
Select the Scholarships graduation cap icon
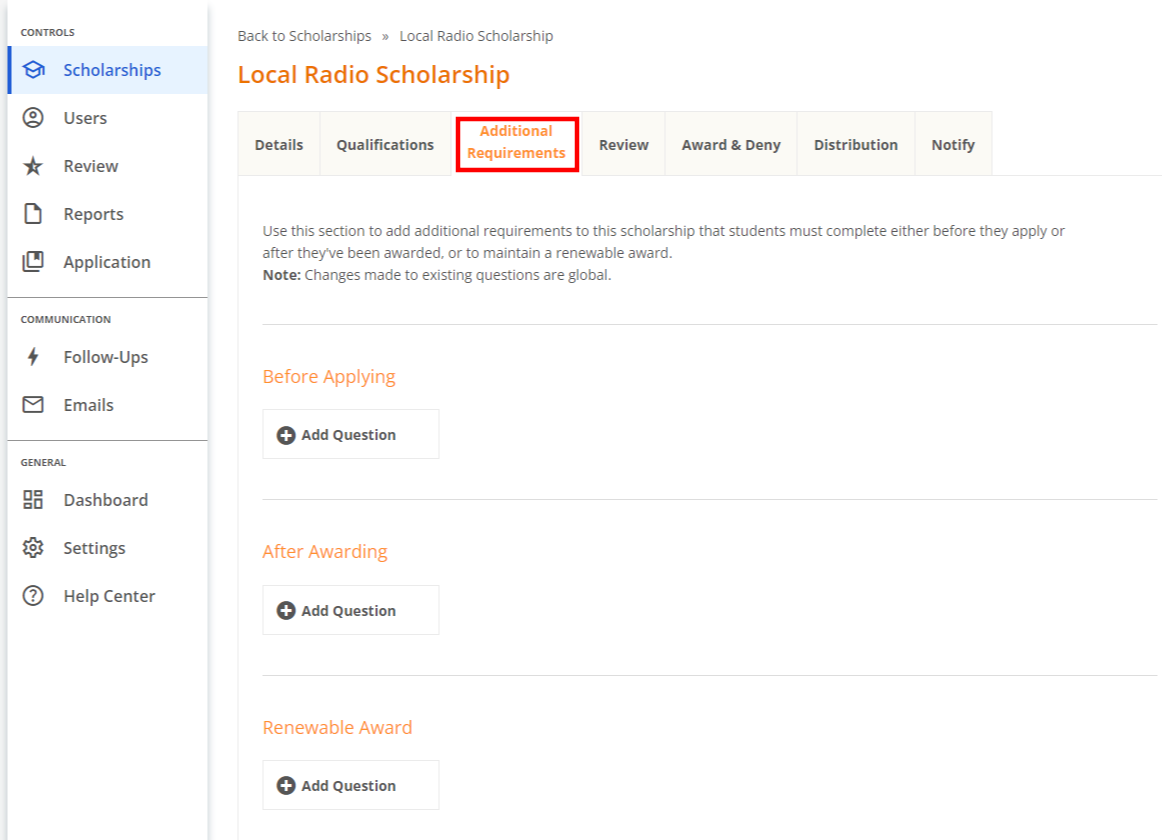point(33,70)
